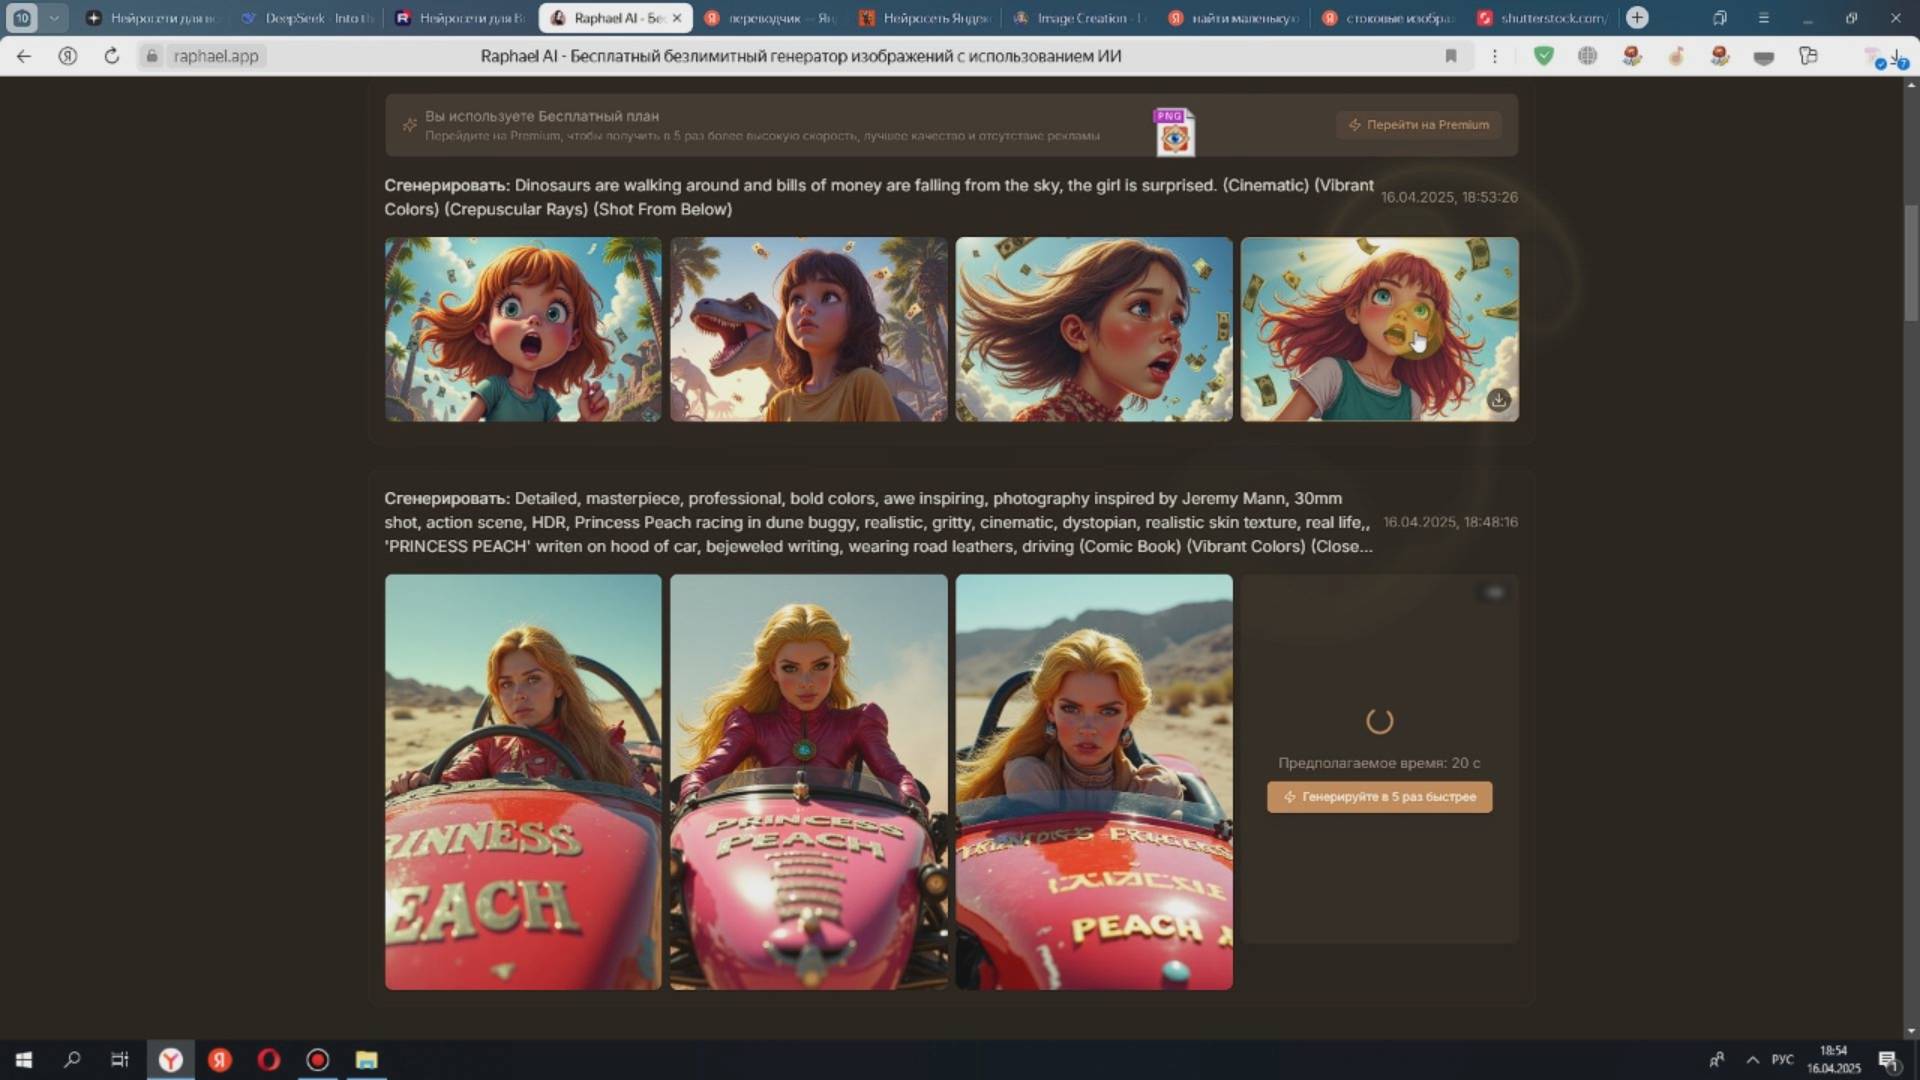Open File Explorer from taskbar
Image resolution: width=1920 pixels, height=1080 pixels.
pos(367,1060)
